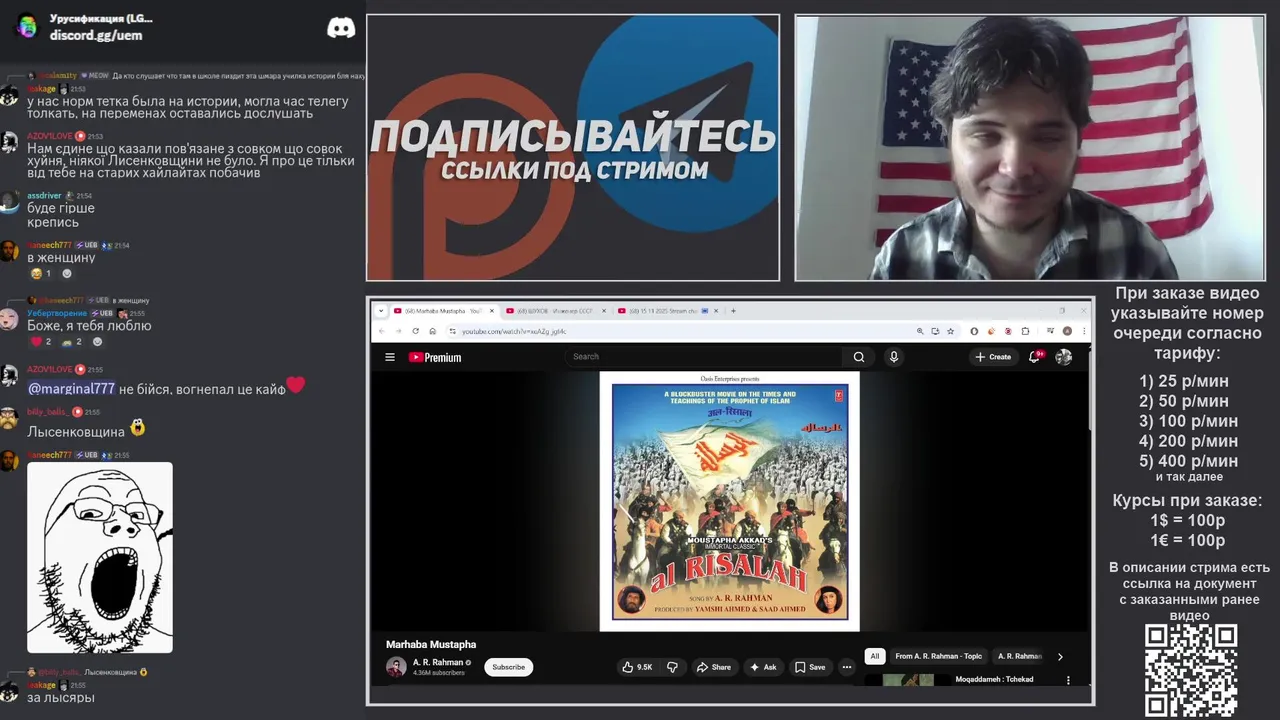
Task: Click '4.36M subscribers' count text
Action: [439, 673]
